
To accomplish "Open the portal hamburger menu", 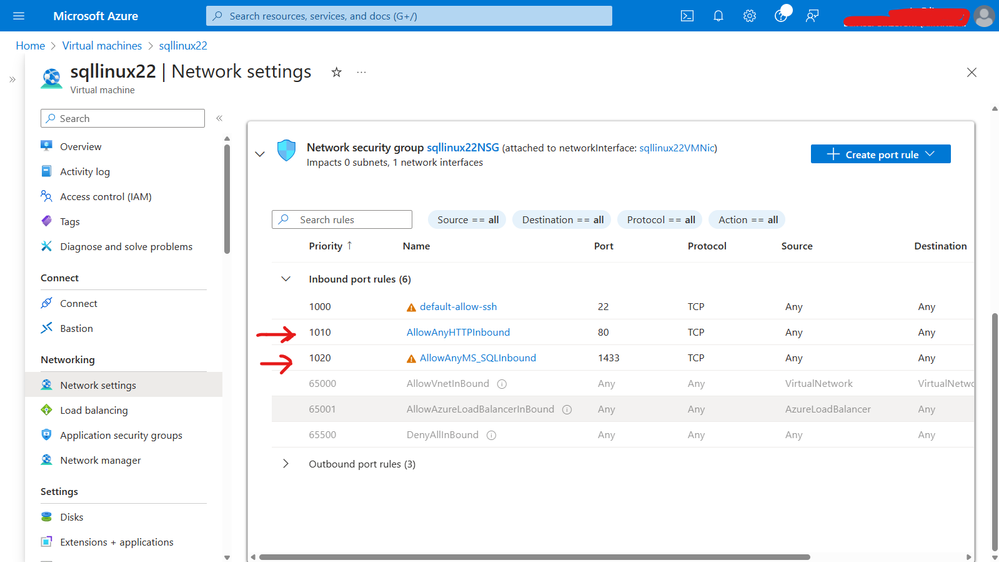I will [x=18, y=16].
